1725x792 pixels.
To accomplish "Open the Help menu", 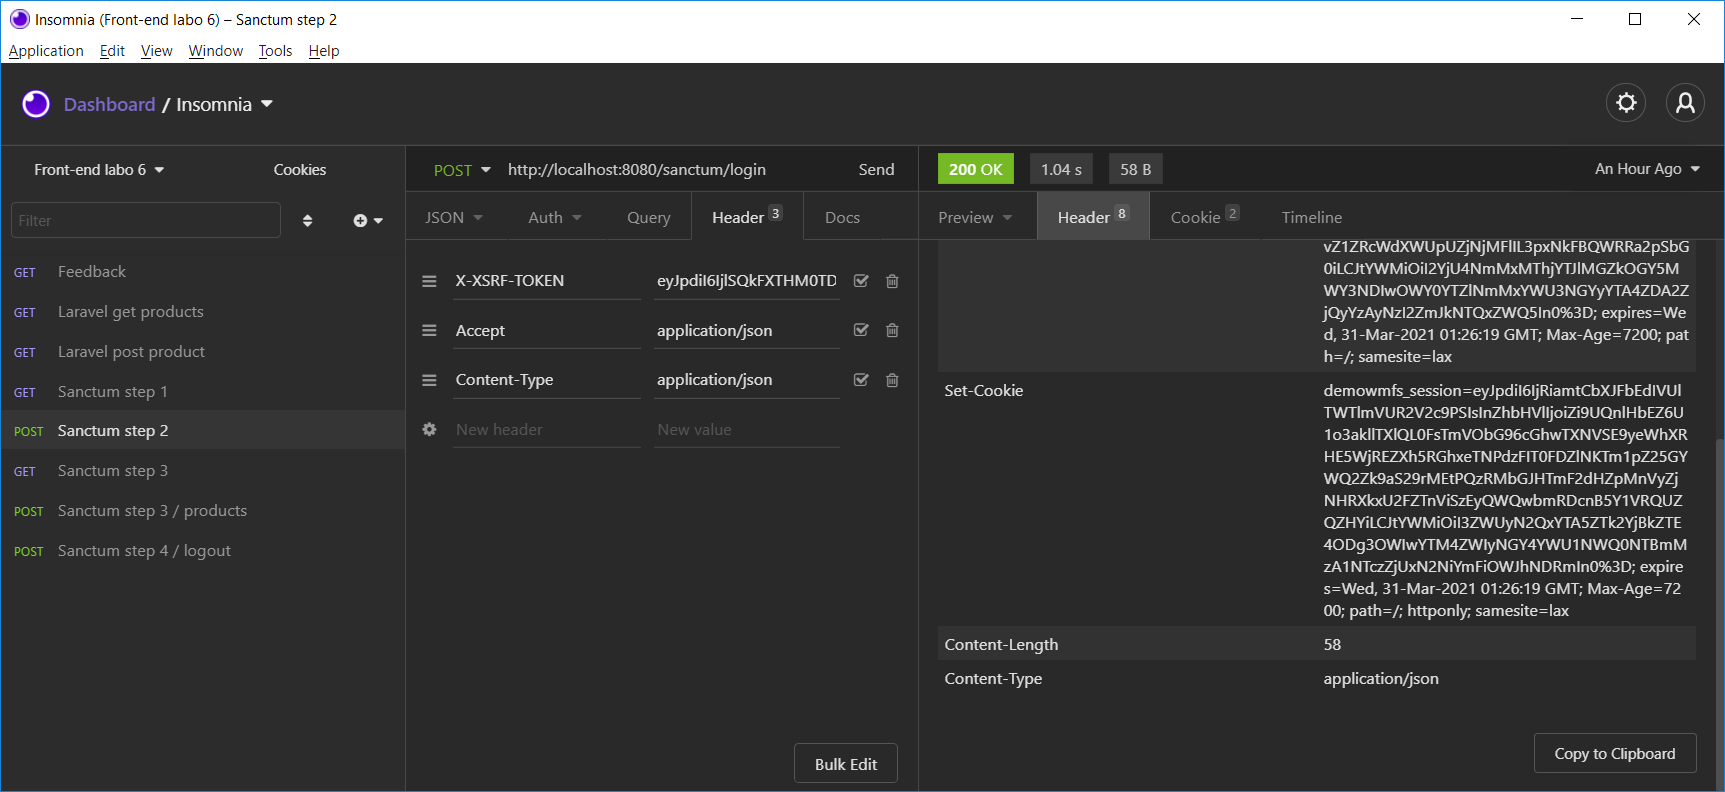I will pos(323,51).
